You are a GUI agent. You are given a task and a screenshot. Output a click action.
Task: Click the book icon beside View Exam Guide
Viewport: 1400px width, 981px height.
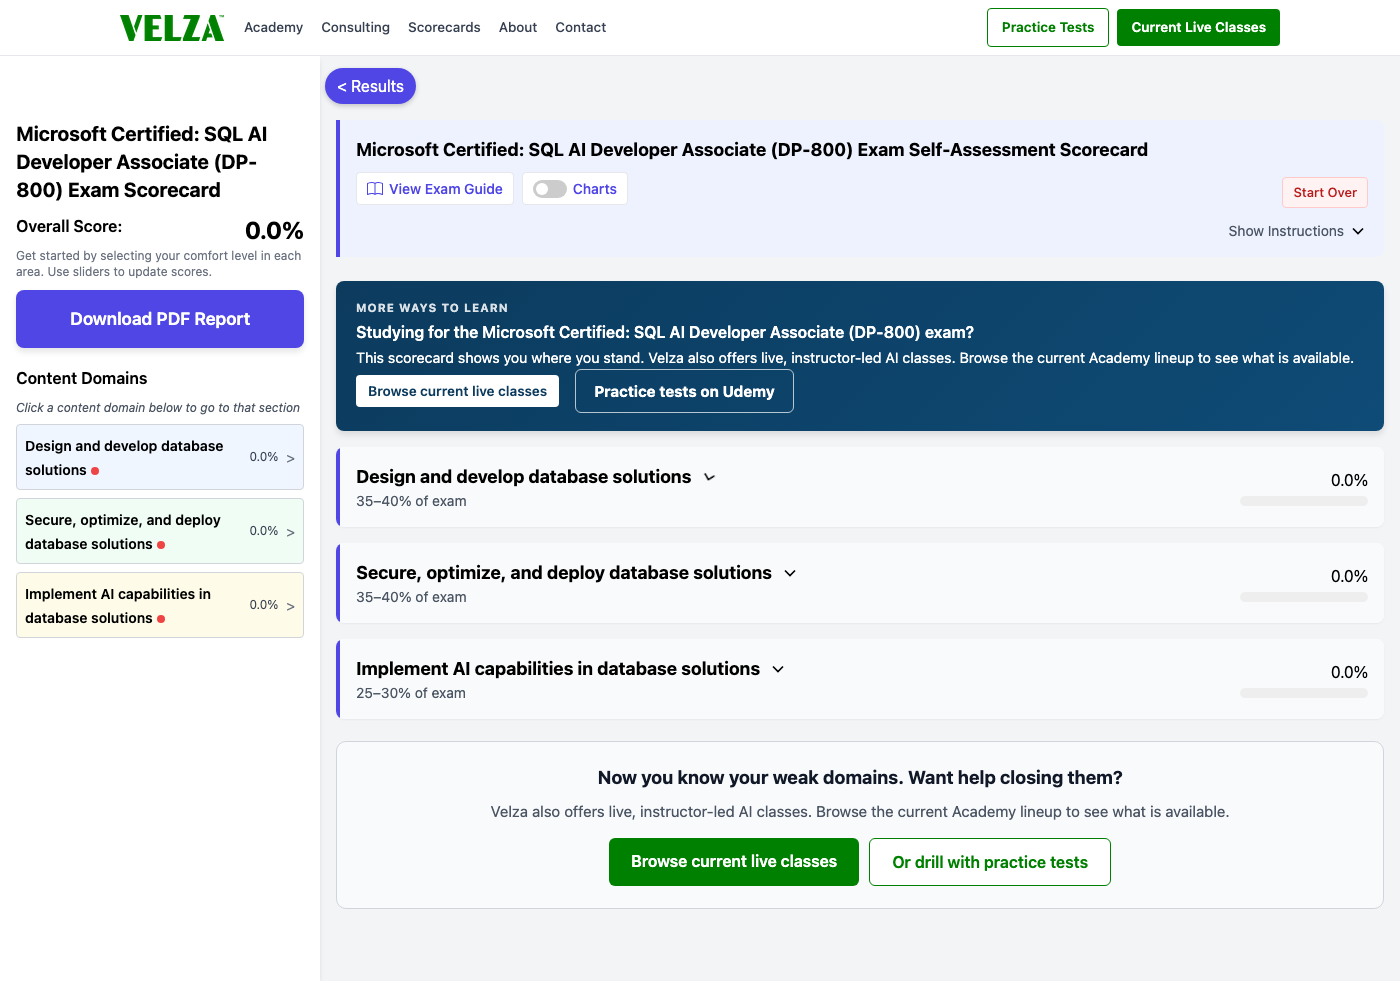tap(375, 189)
